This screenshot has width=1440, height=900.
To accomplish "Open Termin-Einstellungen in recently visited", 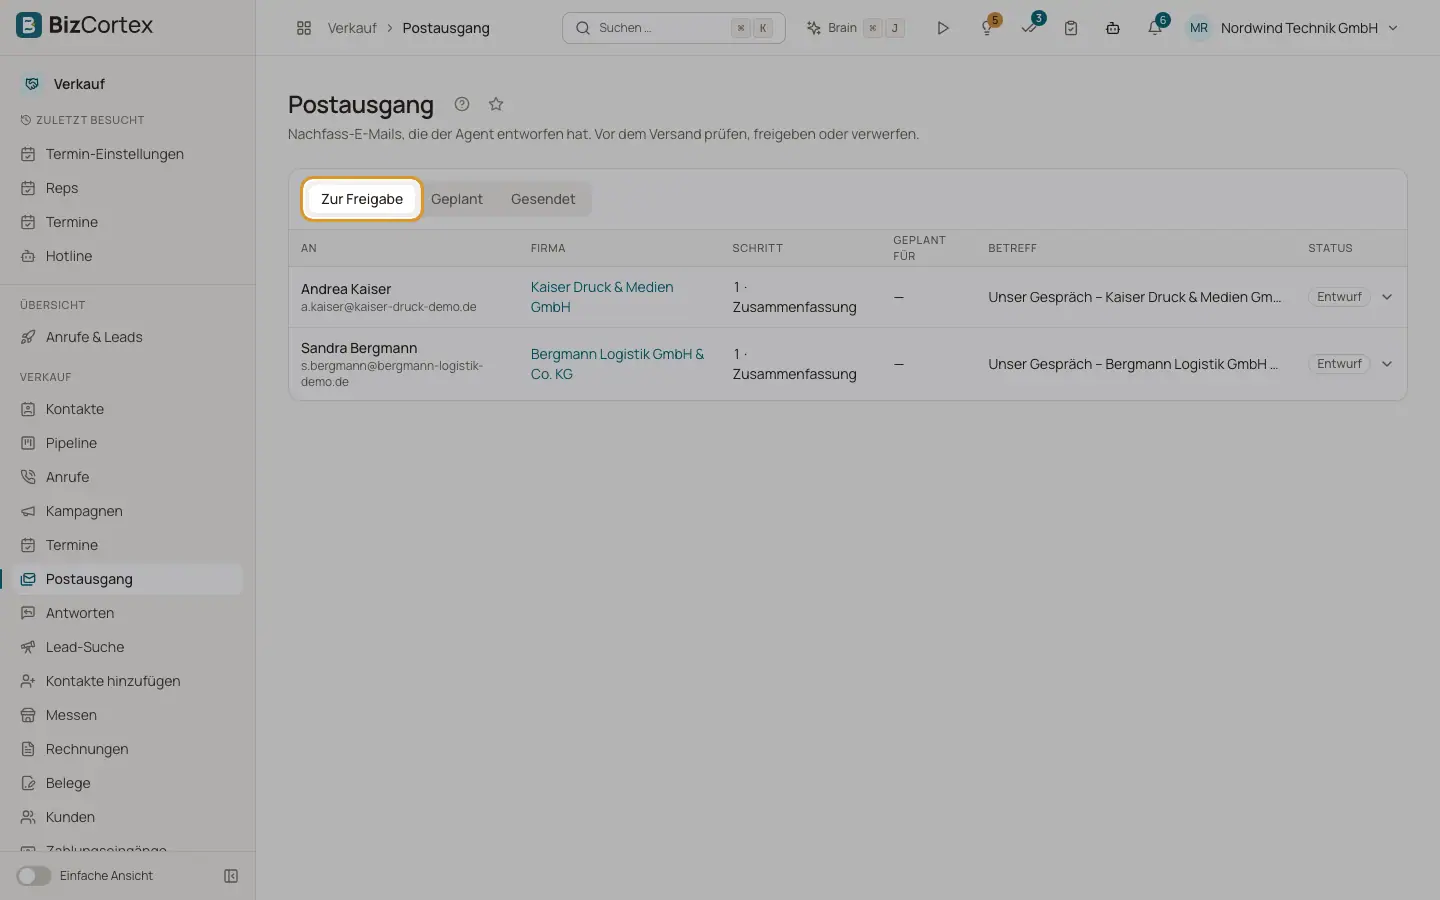I will tap(114, 154).
